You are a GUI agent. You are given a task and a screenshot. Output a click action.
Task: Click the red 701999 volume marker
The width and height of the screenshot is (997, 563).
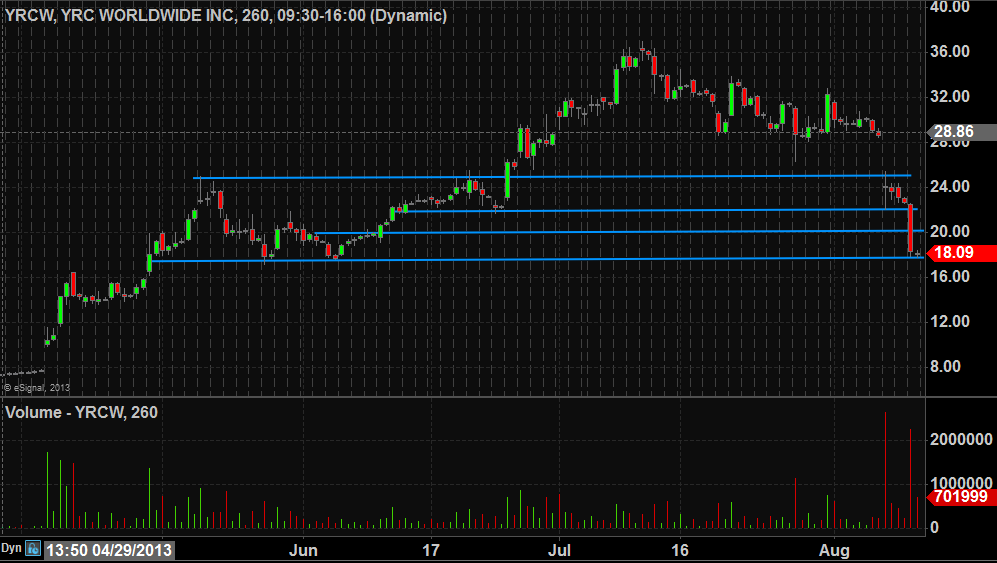point(961,497)
